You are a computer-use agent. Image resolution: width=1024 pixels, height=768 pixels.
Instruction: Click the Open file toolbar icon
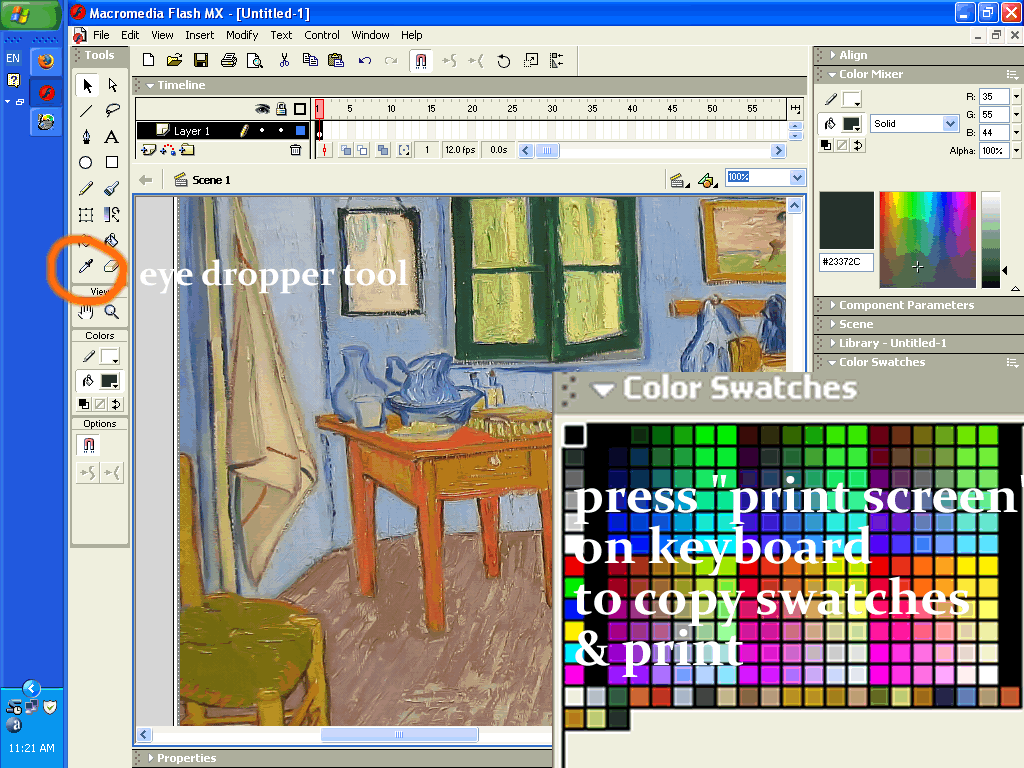[174, 61]
